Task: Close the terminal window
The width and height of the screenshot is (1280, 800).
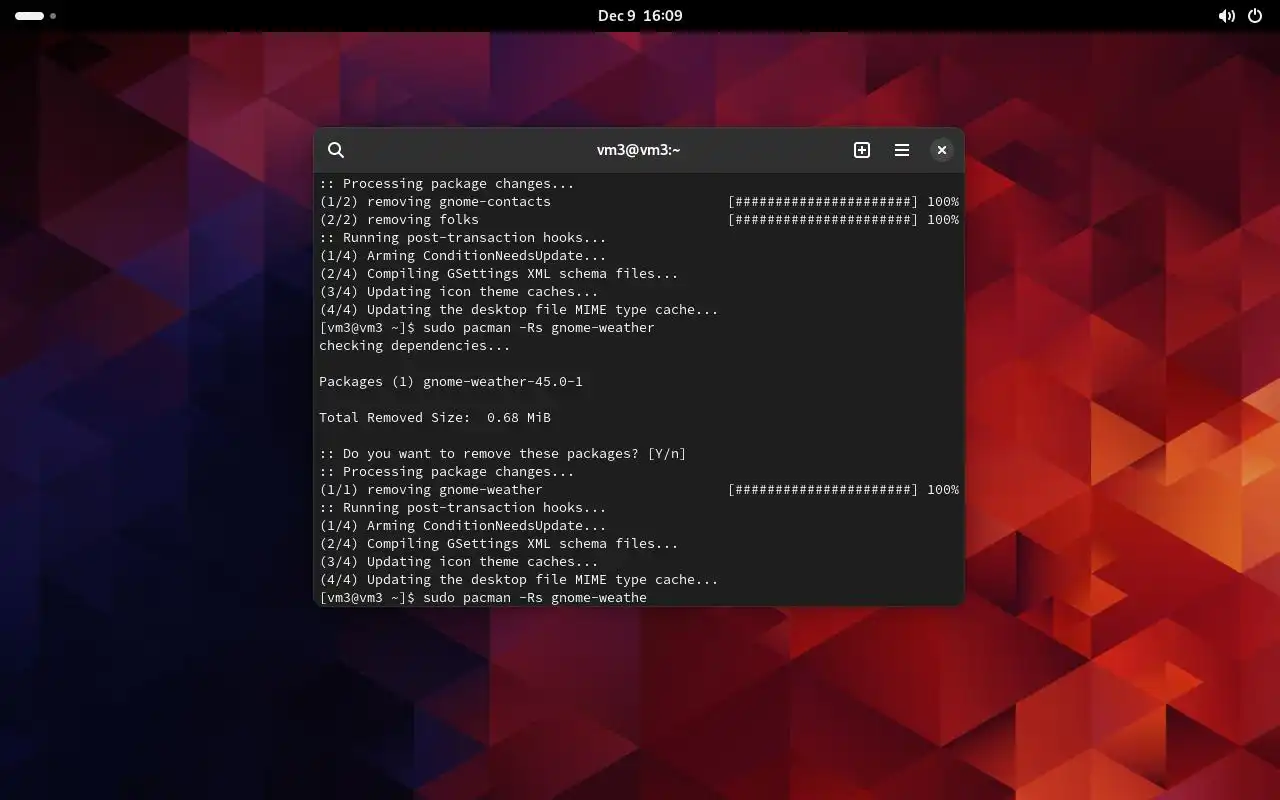Action: 942,150
